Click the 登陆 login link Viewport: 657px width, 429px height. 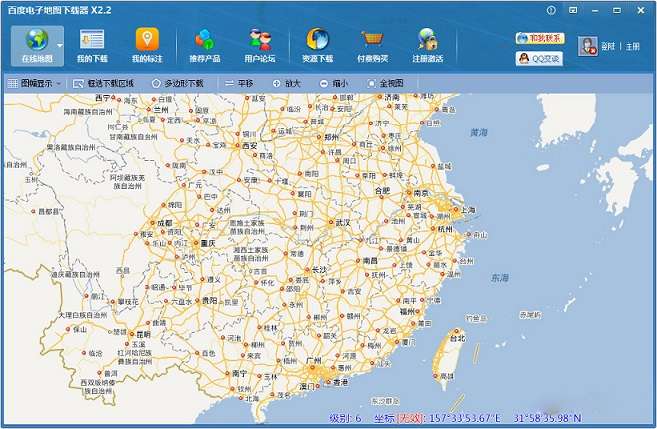(x=608, y=46)
